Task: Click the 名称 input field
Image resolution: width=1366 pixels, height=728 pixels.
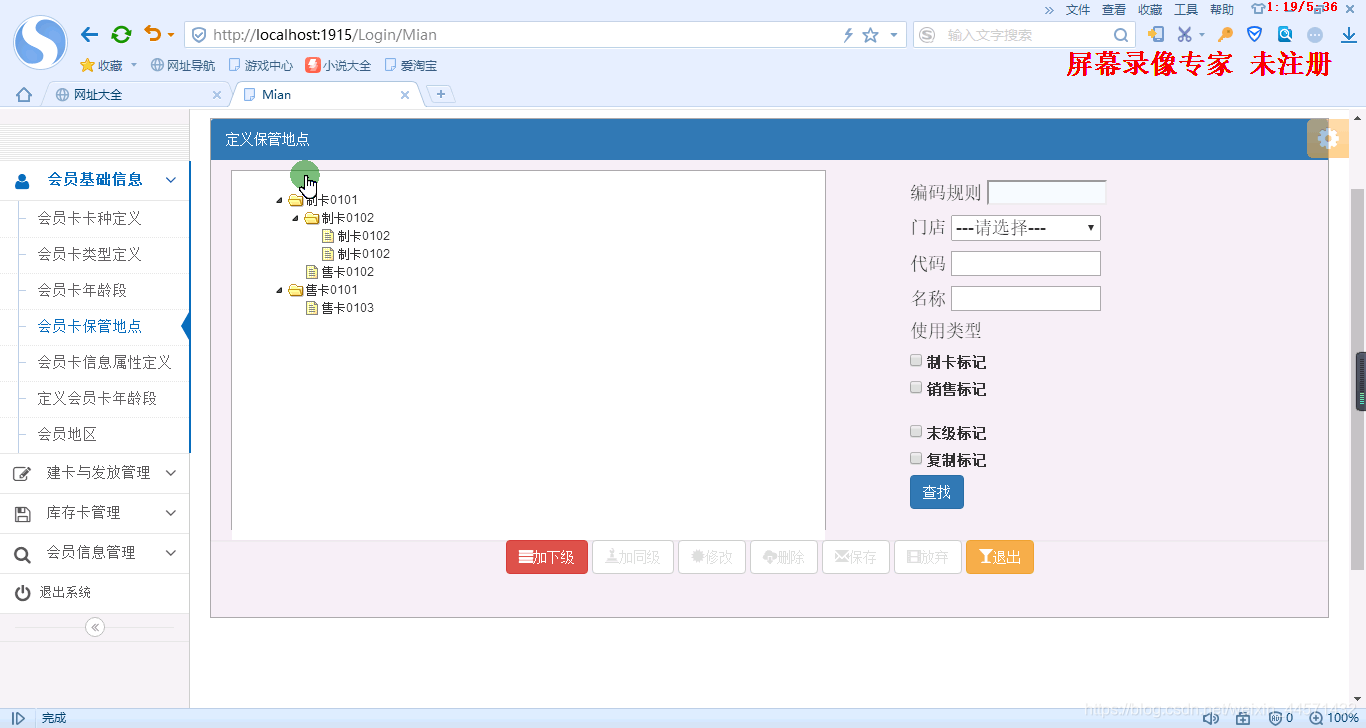Action: 1026,299
